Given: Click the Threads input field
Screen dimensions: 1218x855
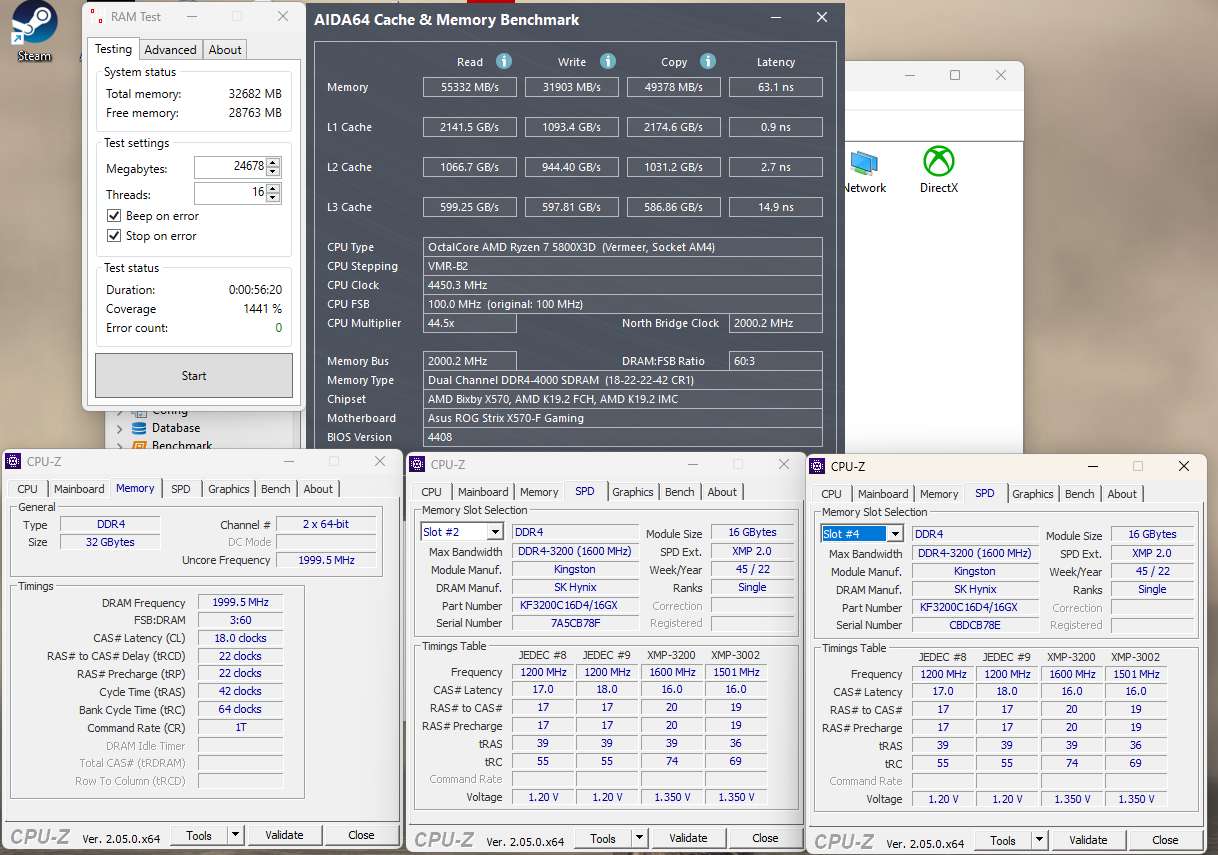Looking at the screenshot, I should (x=230, y=193).
